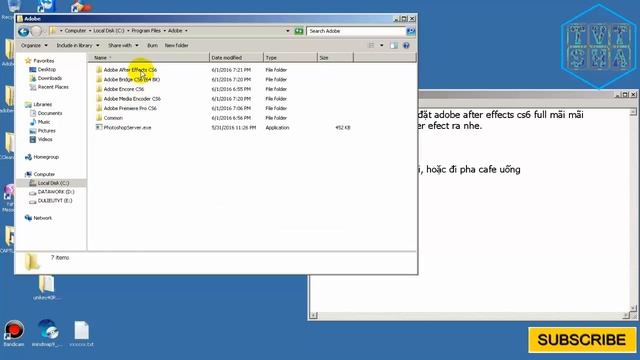This screenshot has height=360, width=640.
Task: Go back with the Explorer back arrow
Action: 24,31
